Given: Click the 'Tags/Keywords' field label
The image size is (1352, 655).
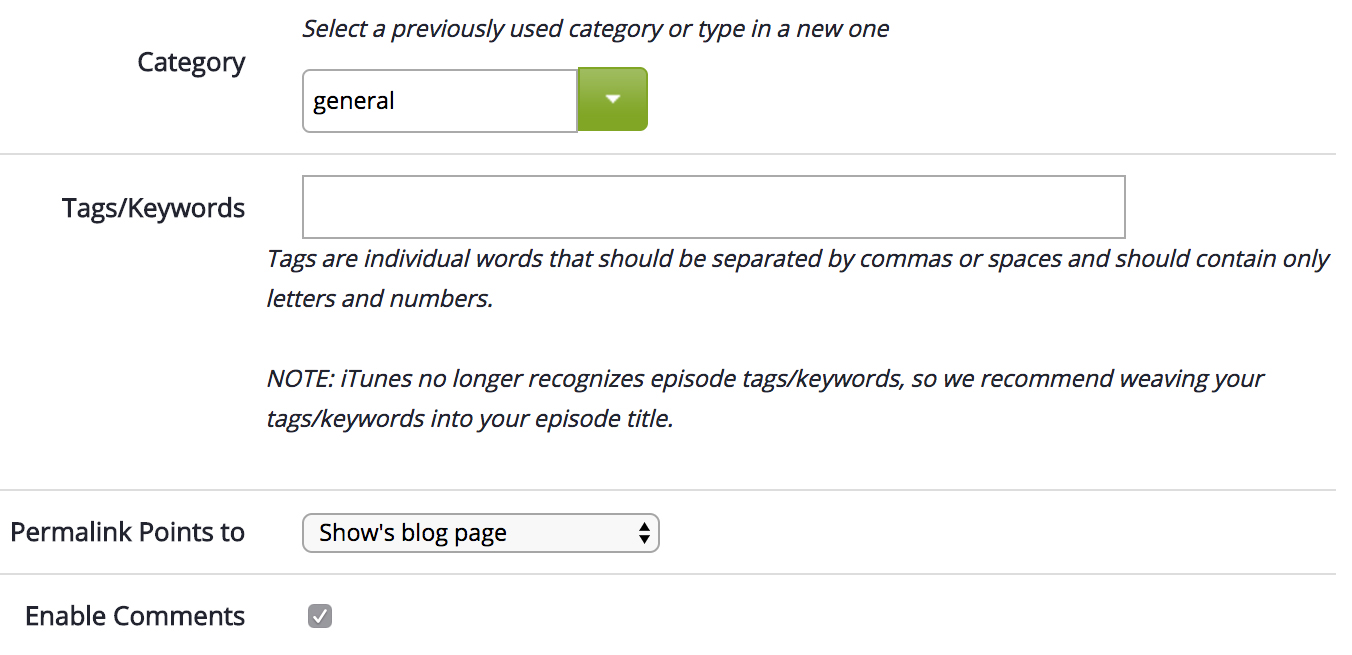Looking at the screenshot, I should (x=153, y=208).
